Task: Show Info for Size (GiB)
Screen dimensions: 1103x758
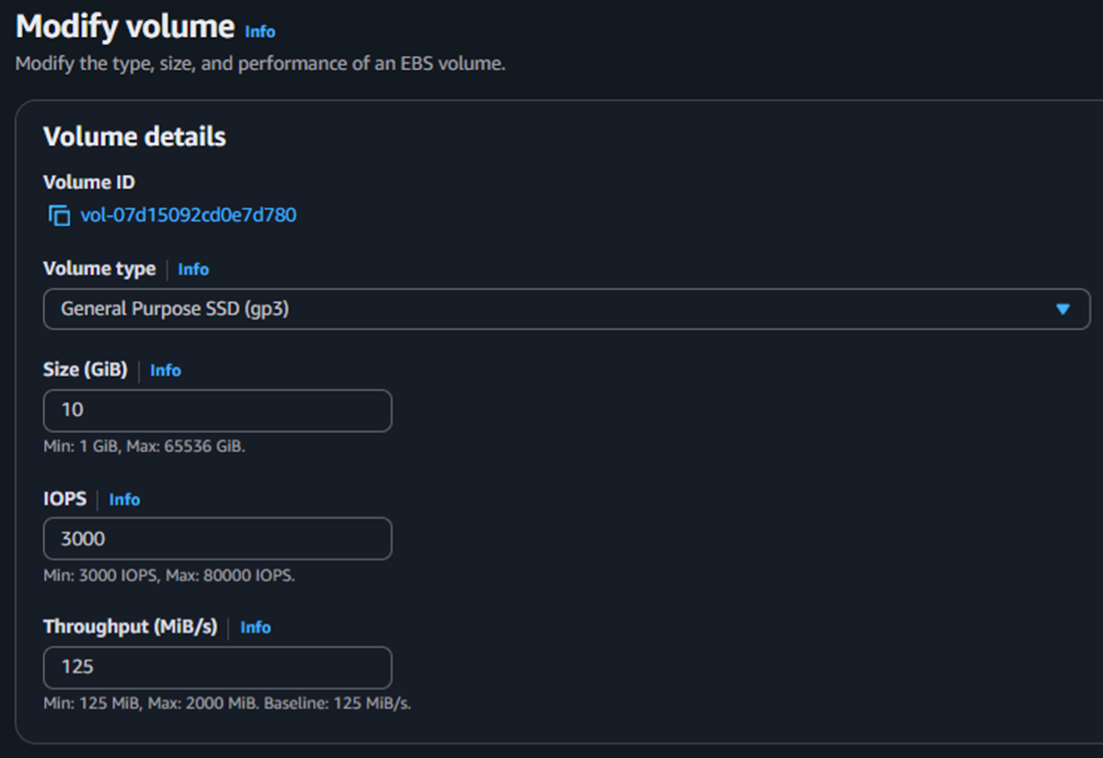Action: pos(165,370)
